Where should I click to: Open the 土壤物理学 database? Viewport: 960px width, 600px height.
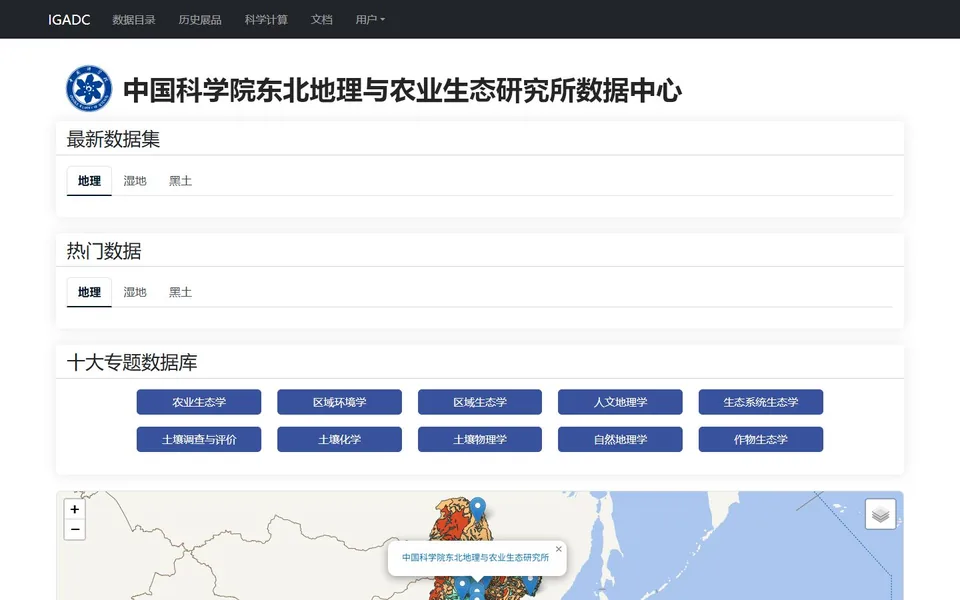tap(480, 440)
